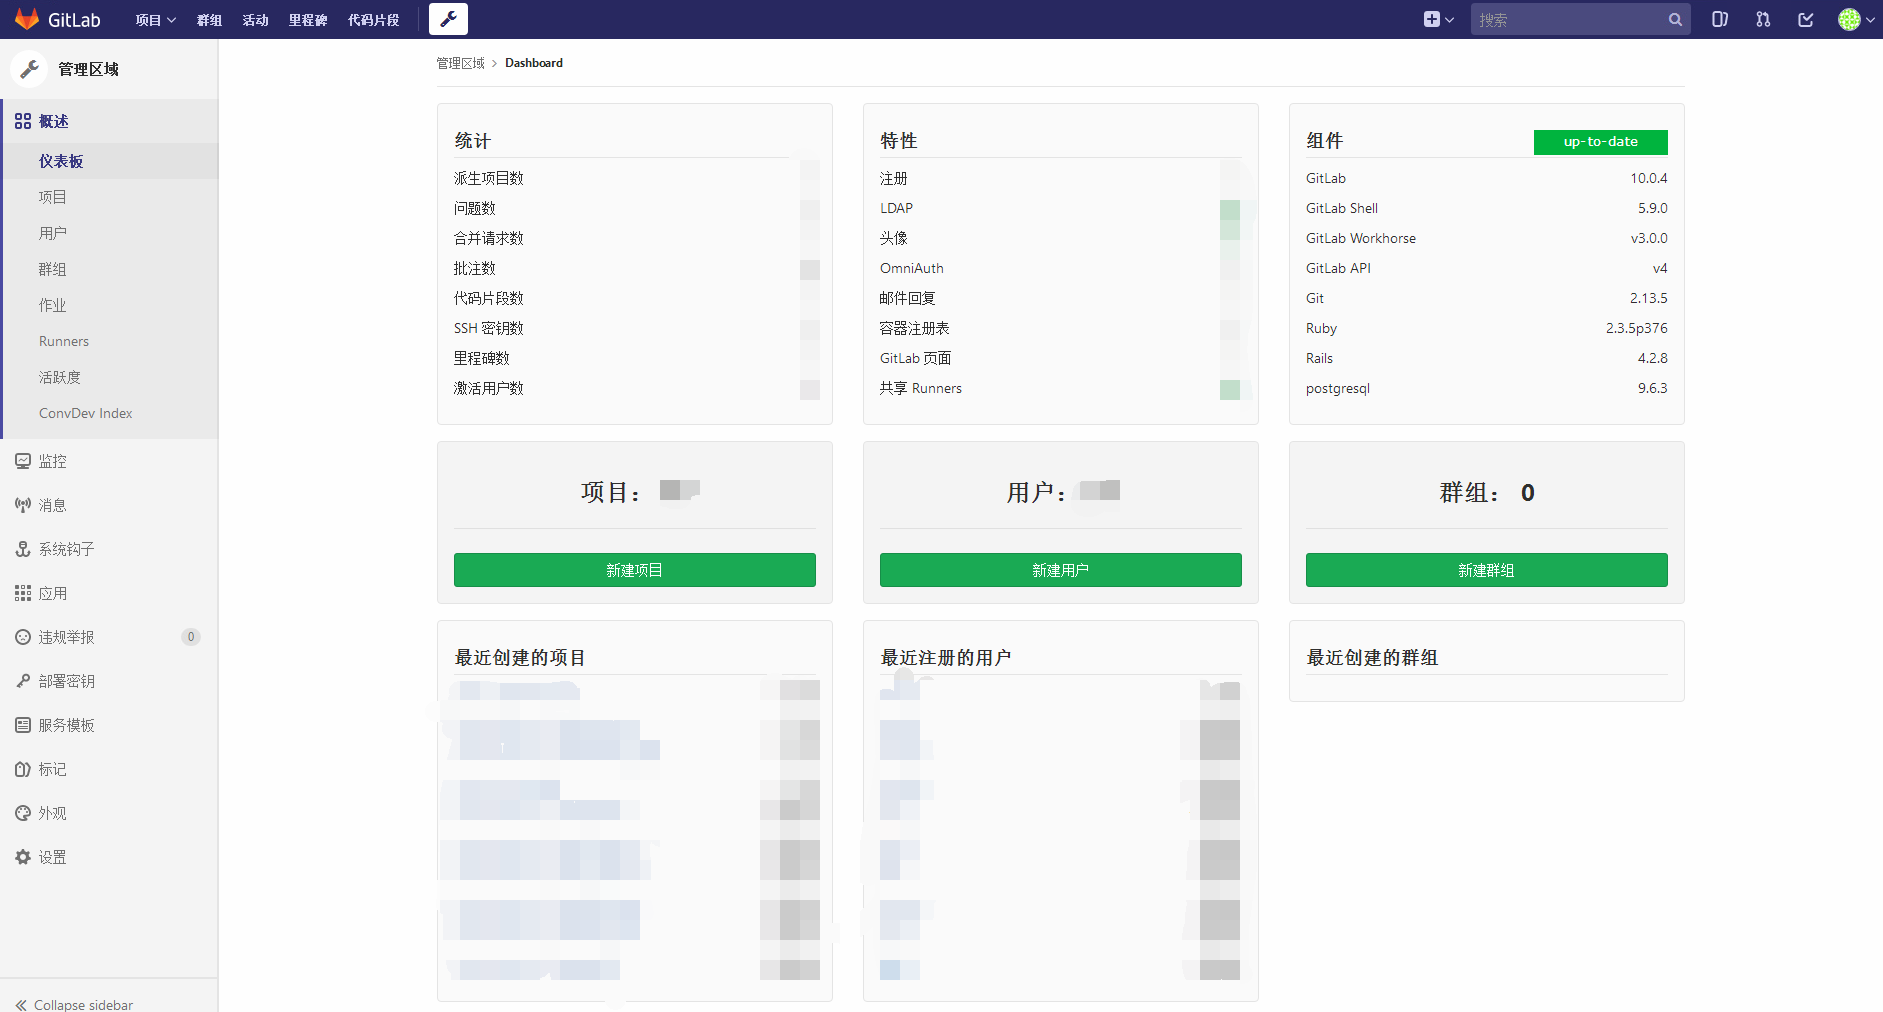The height and width of the screenshot is (1012, 1883).
Task: Go to 群组 in top navigation
Action: 209,20
